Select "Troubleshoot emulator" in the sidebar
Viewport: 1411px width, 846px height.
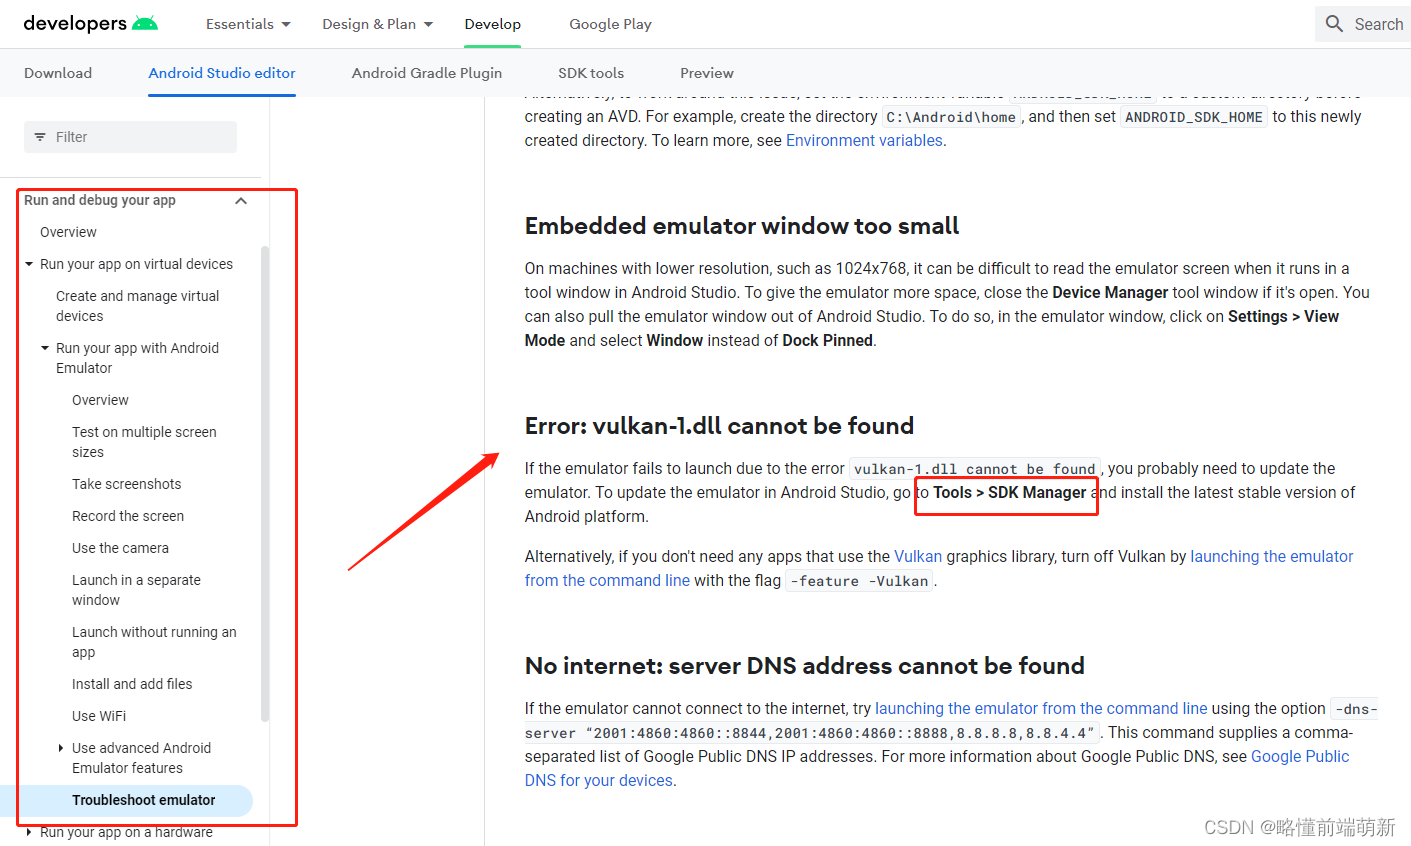(x=143, y=800)
